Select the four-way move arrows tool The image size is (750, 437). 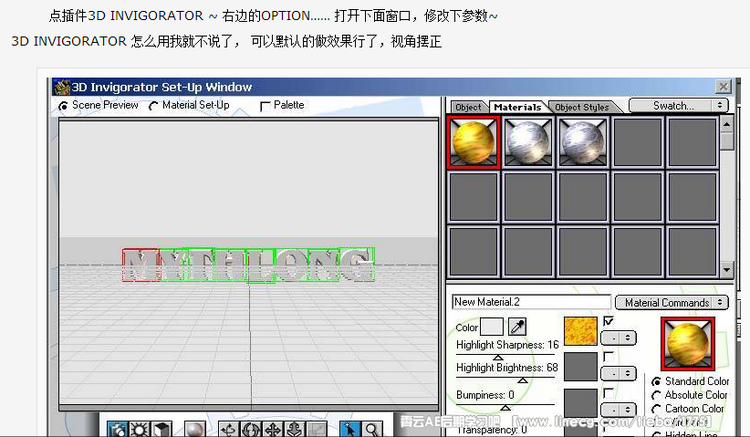[273, 429]
